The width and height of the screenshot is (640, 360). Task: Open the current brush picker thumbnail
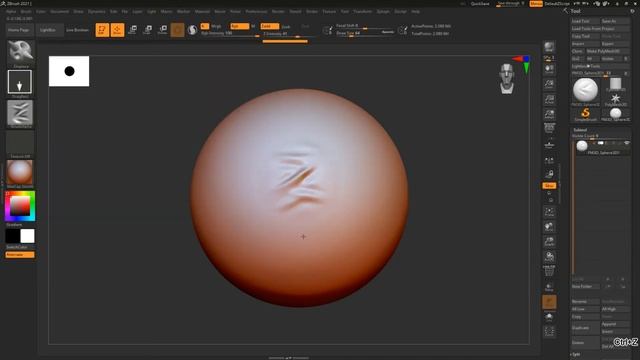click(20, 52)
